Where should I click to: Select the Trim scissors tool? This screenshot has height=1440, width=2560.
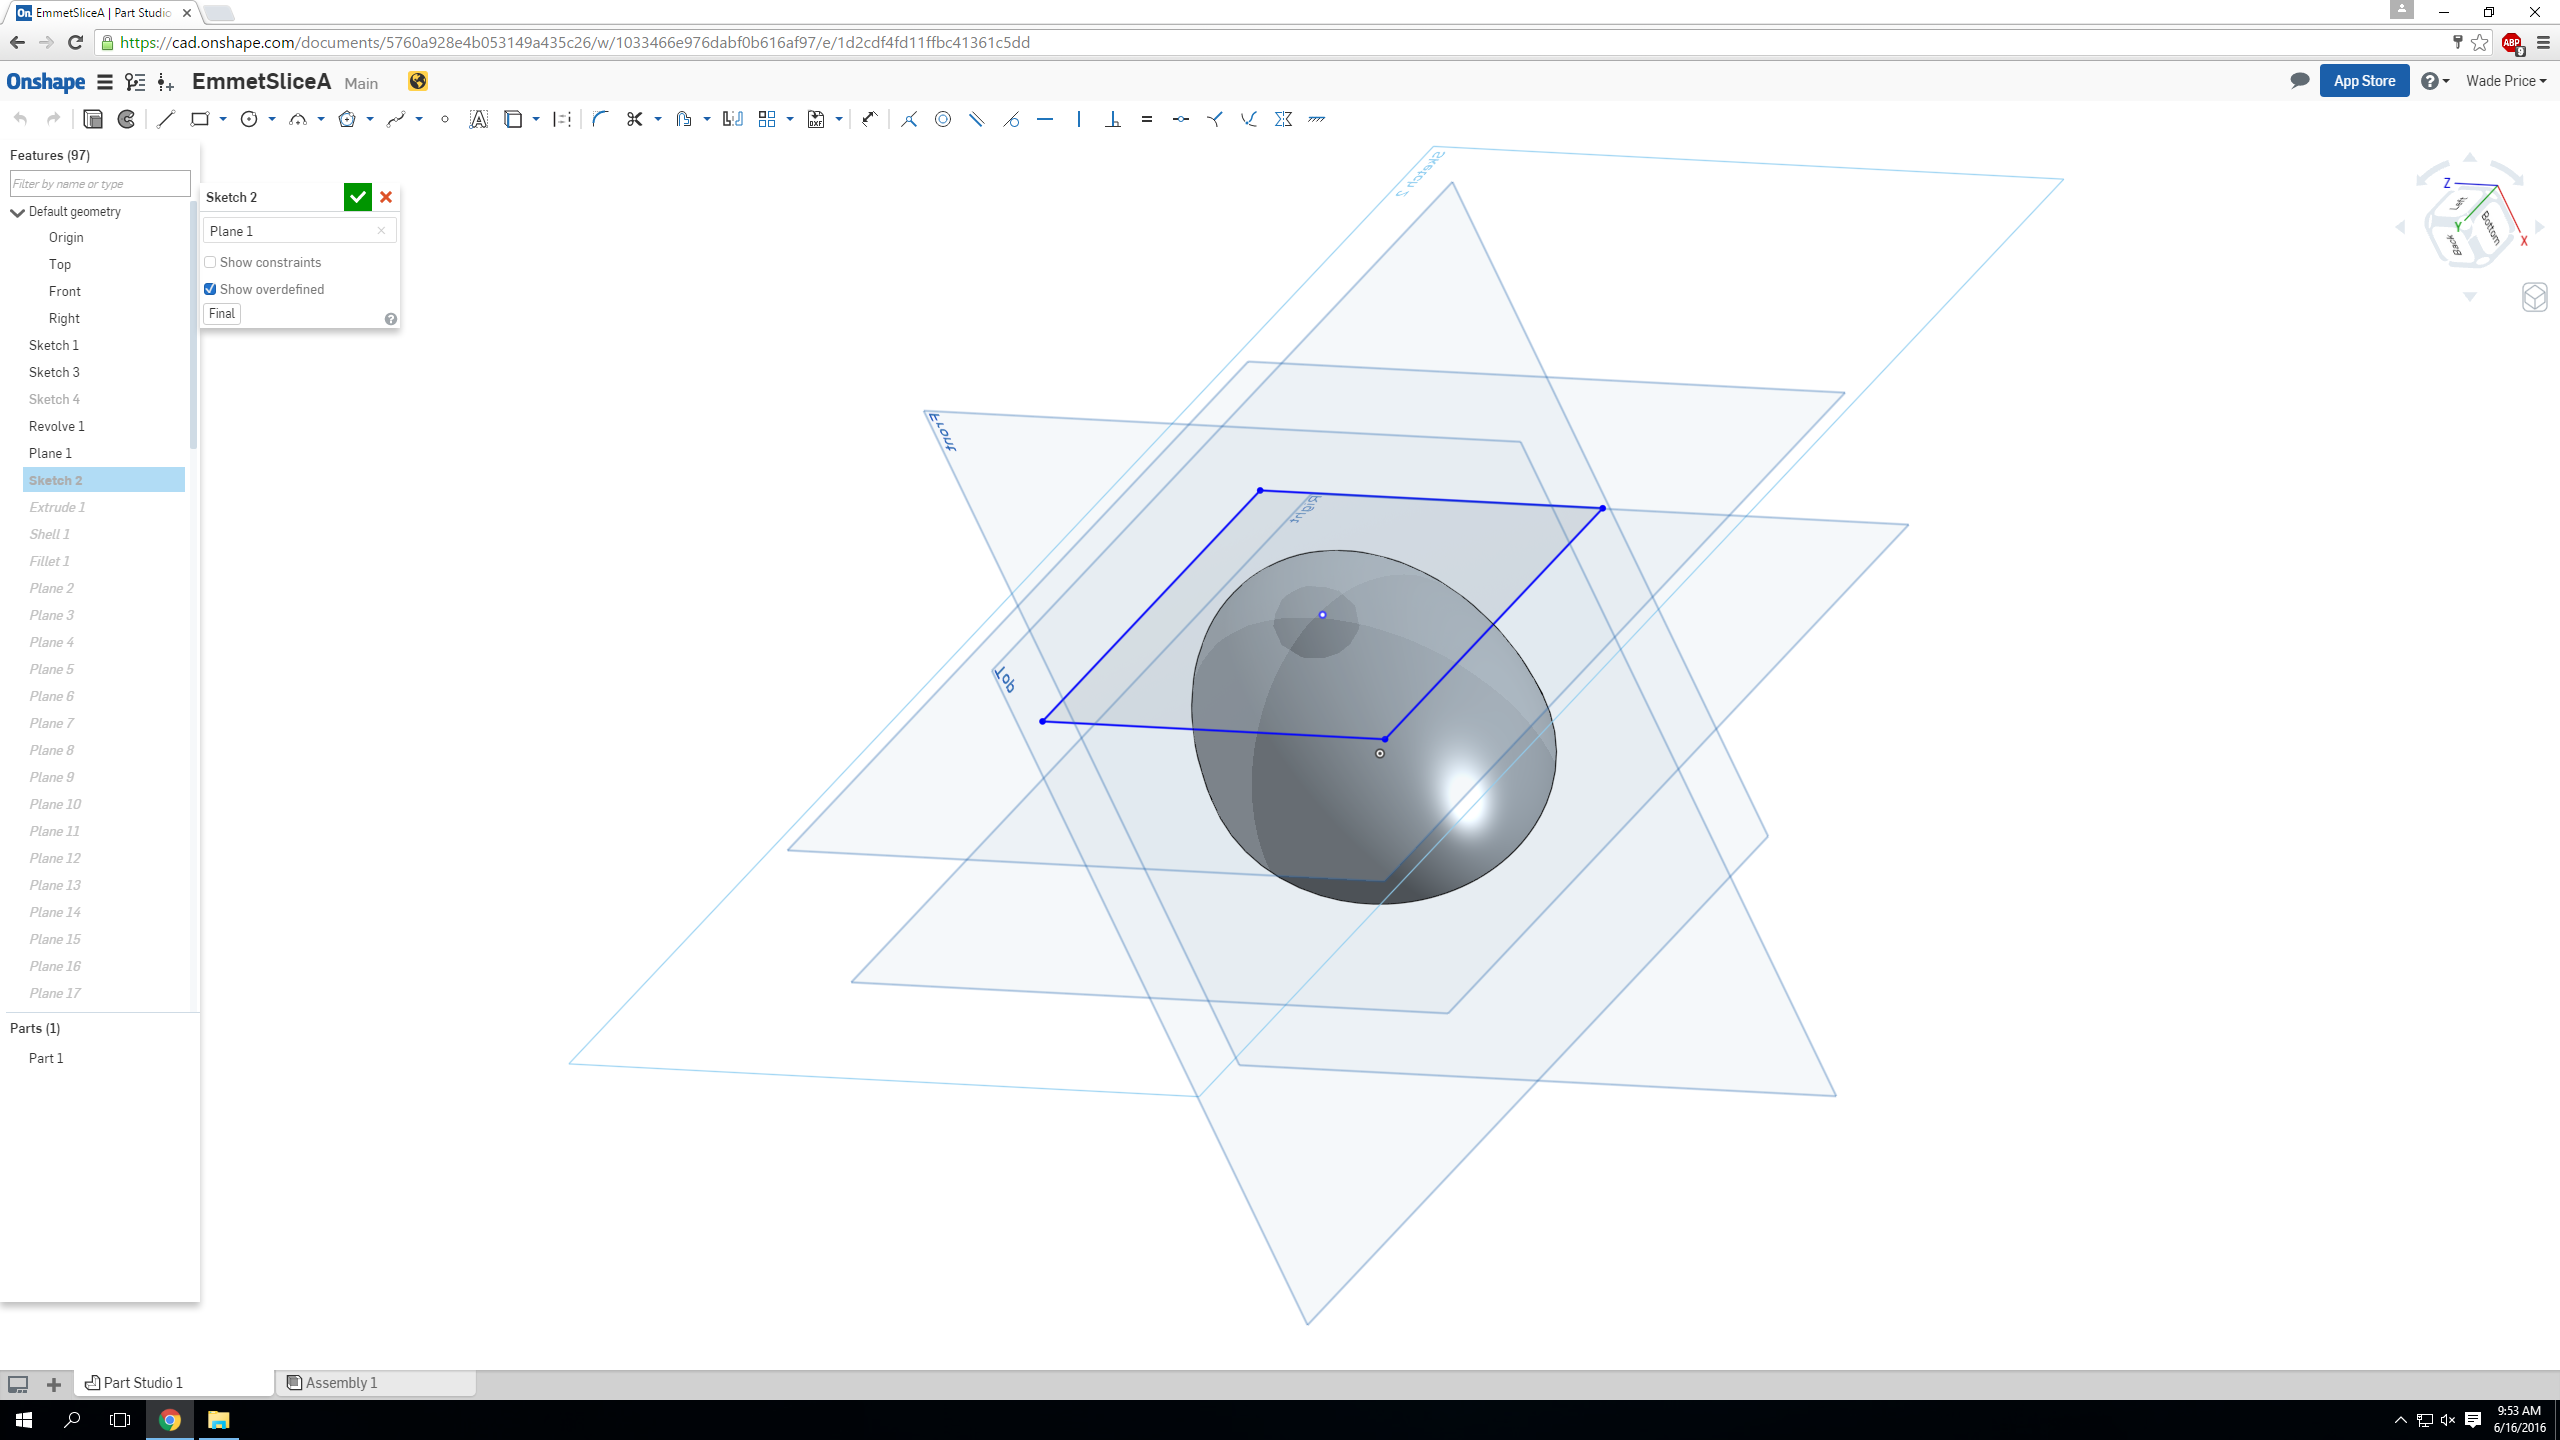634,119
